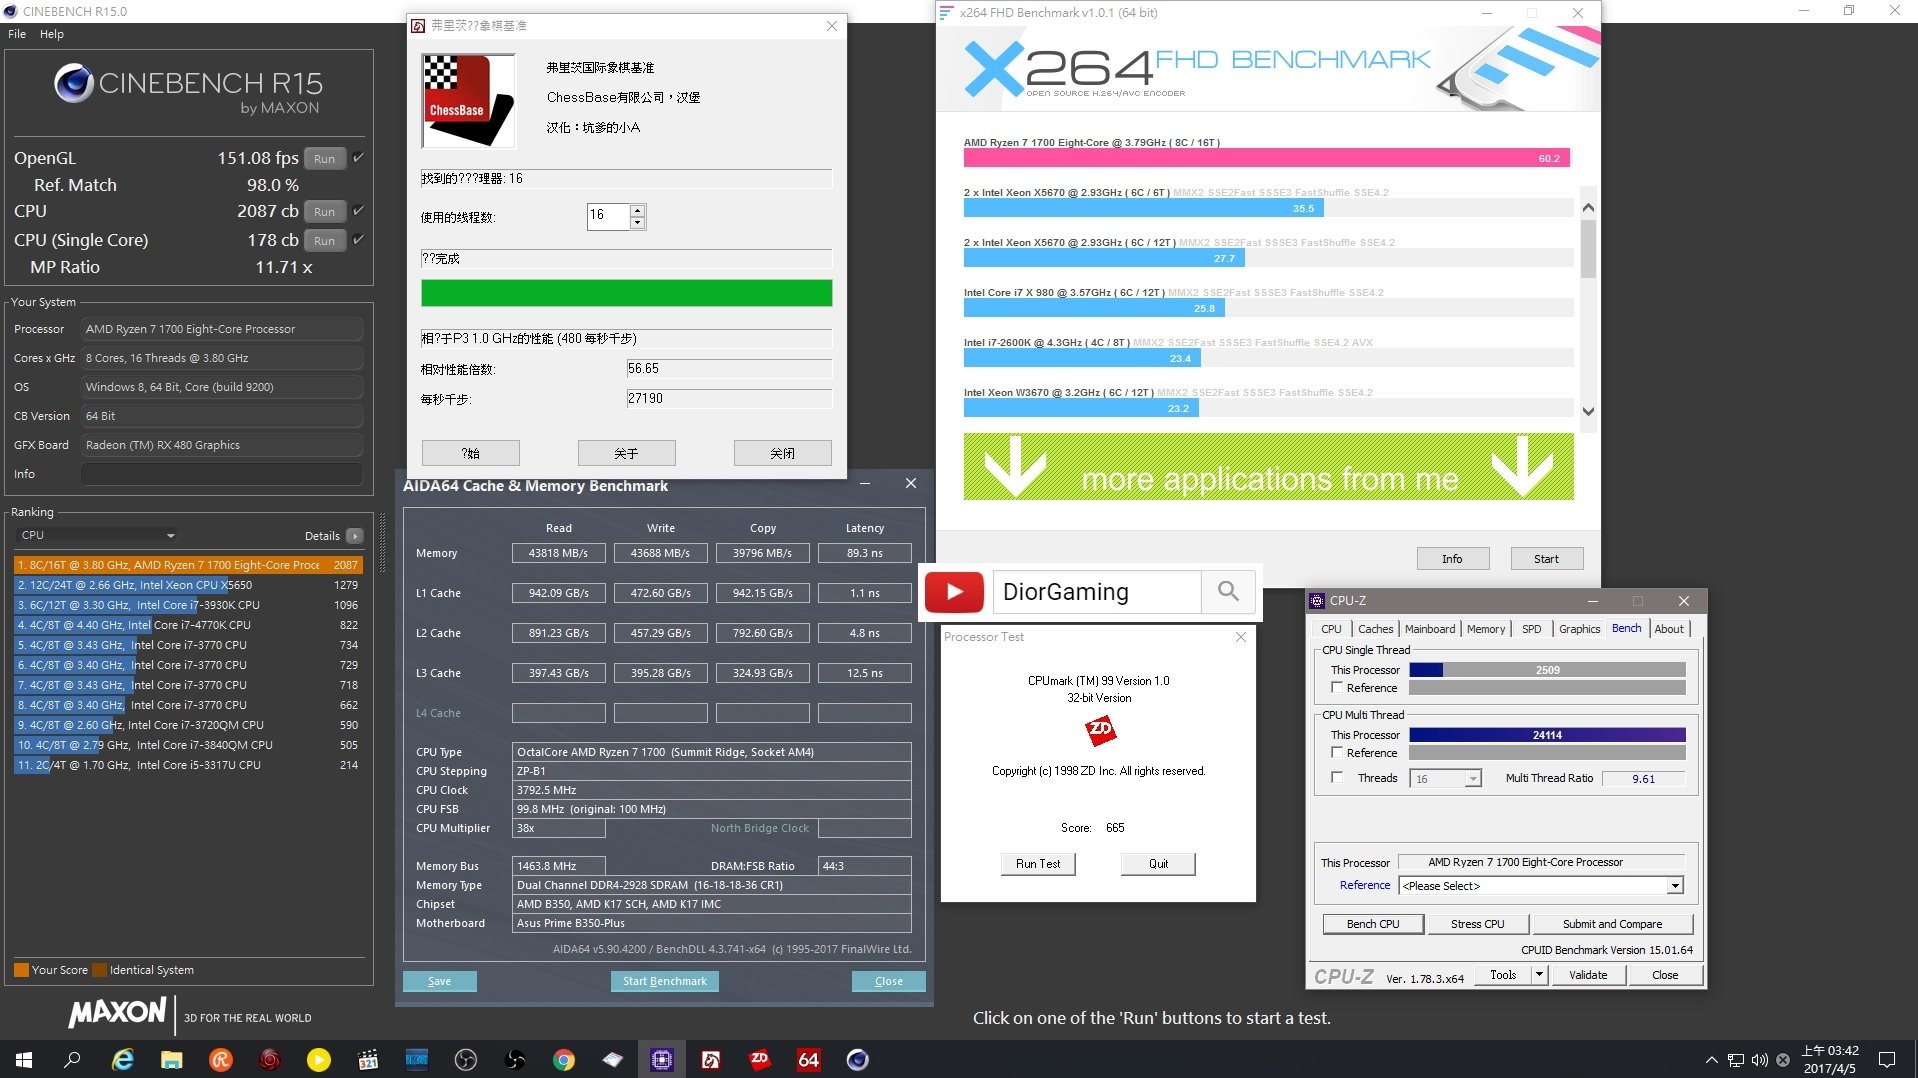
Task: Switch to Fritz Chess taskbar icon
Action: [710, 1059]
